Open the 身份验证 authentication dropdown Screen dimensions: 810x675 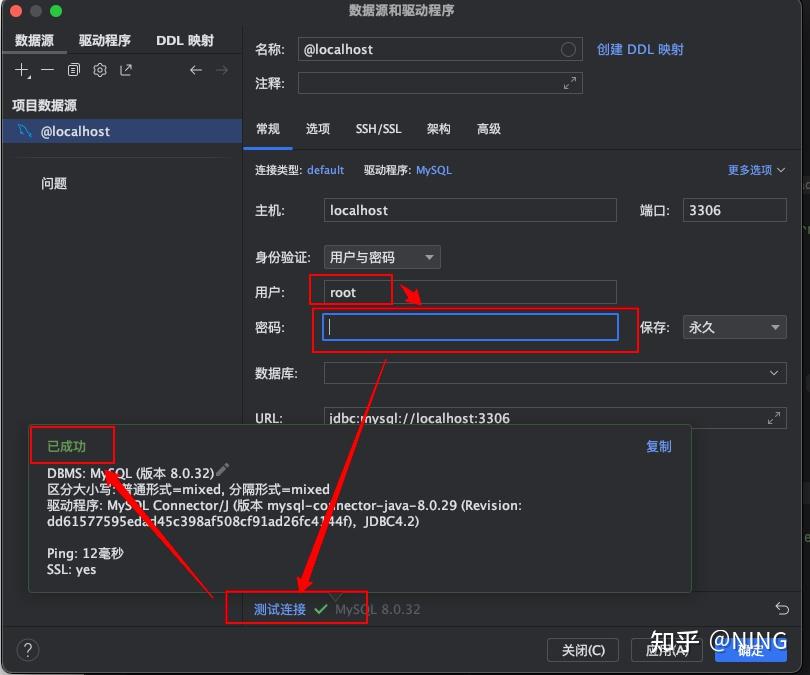381,257
